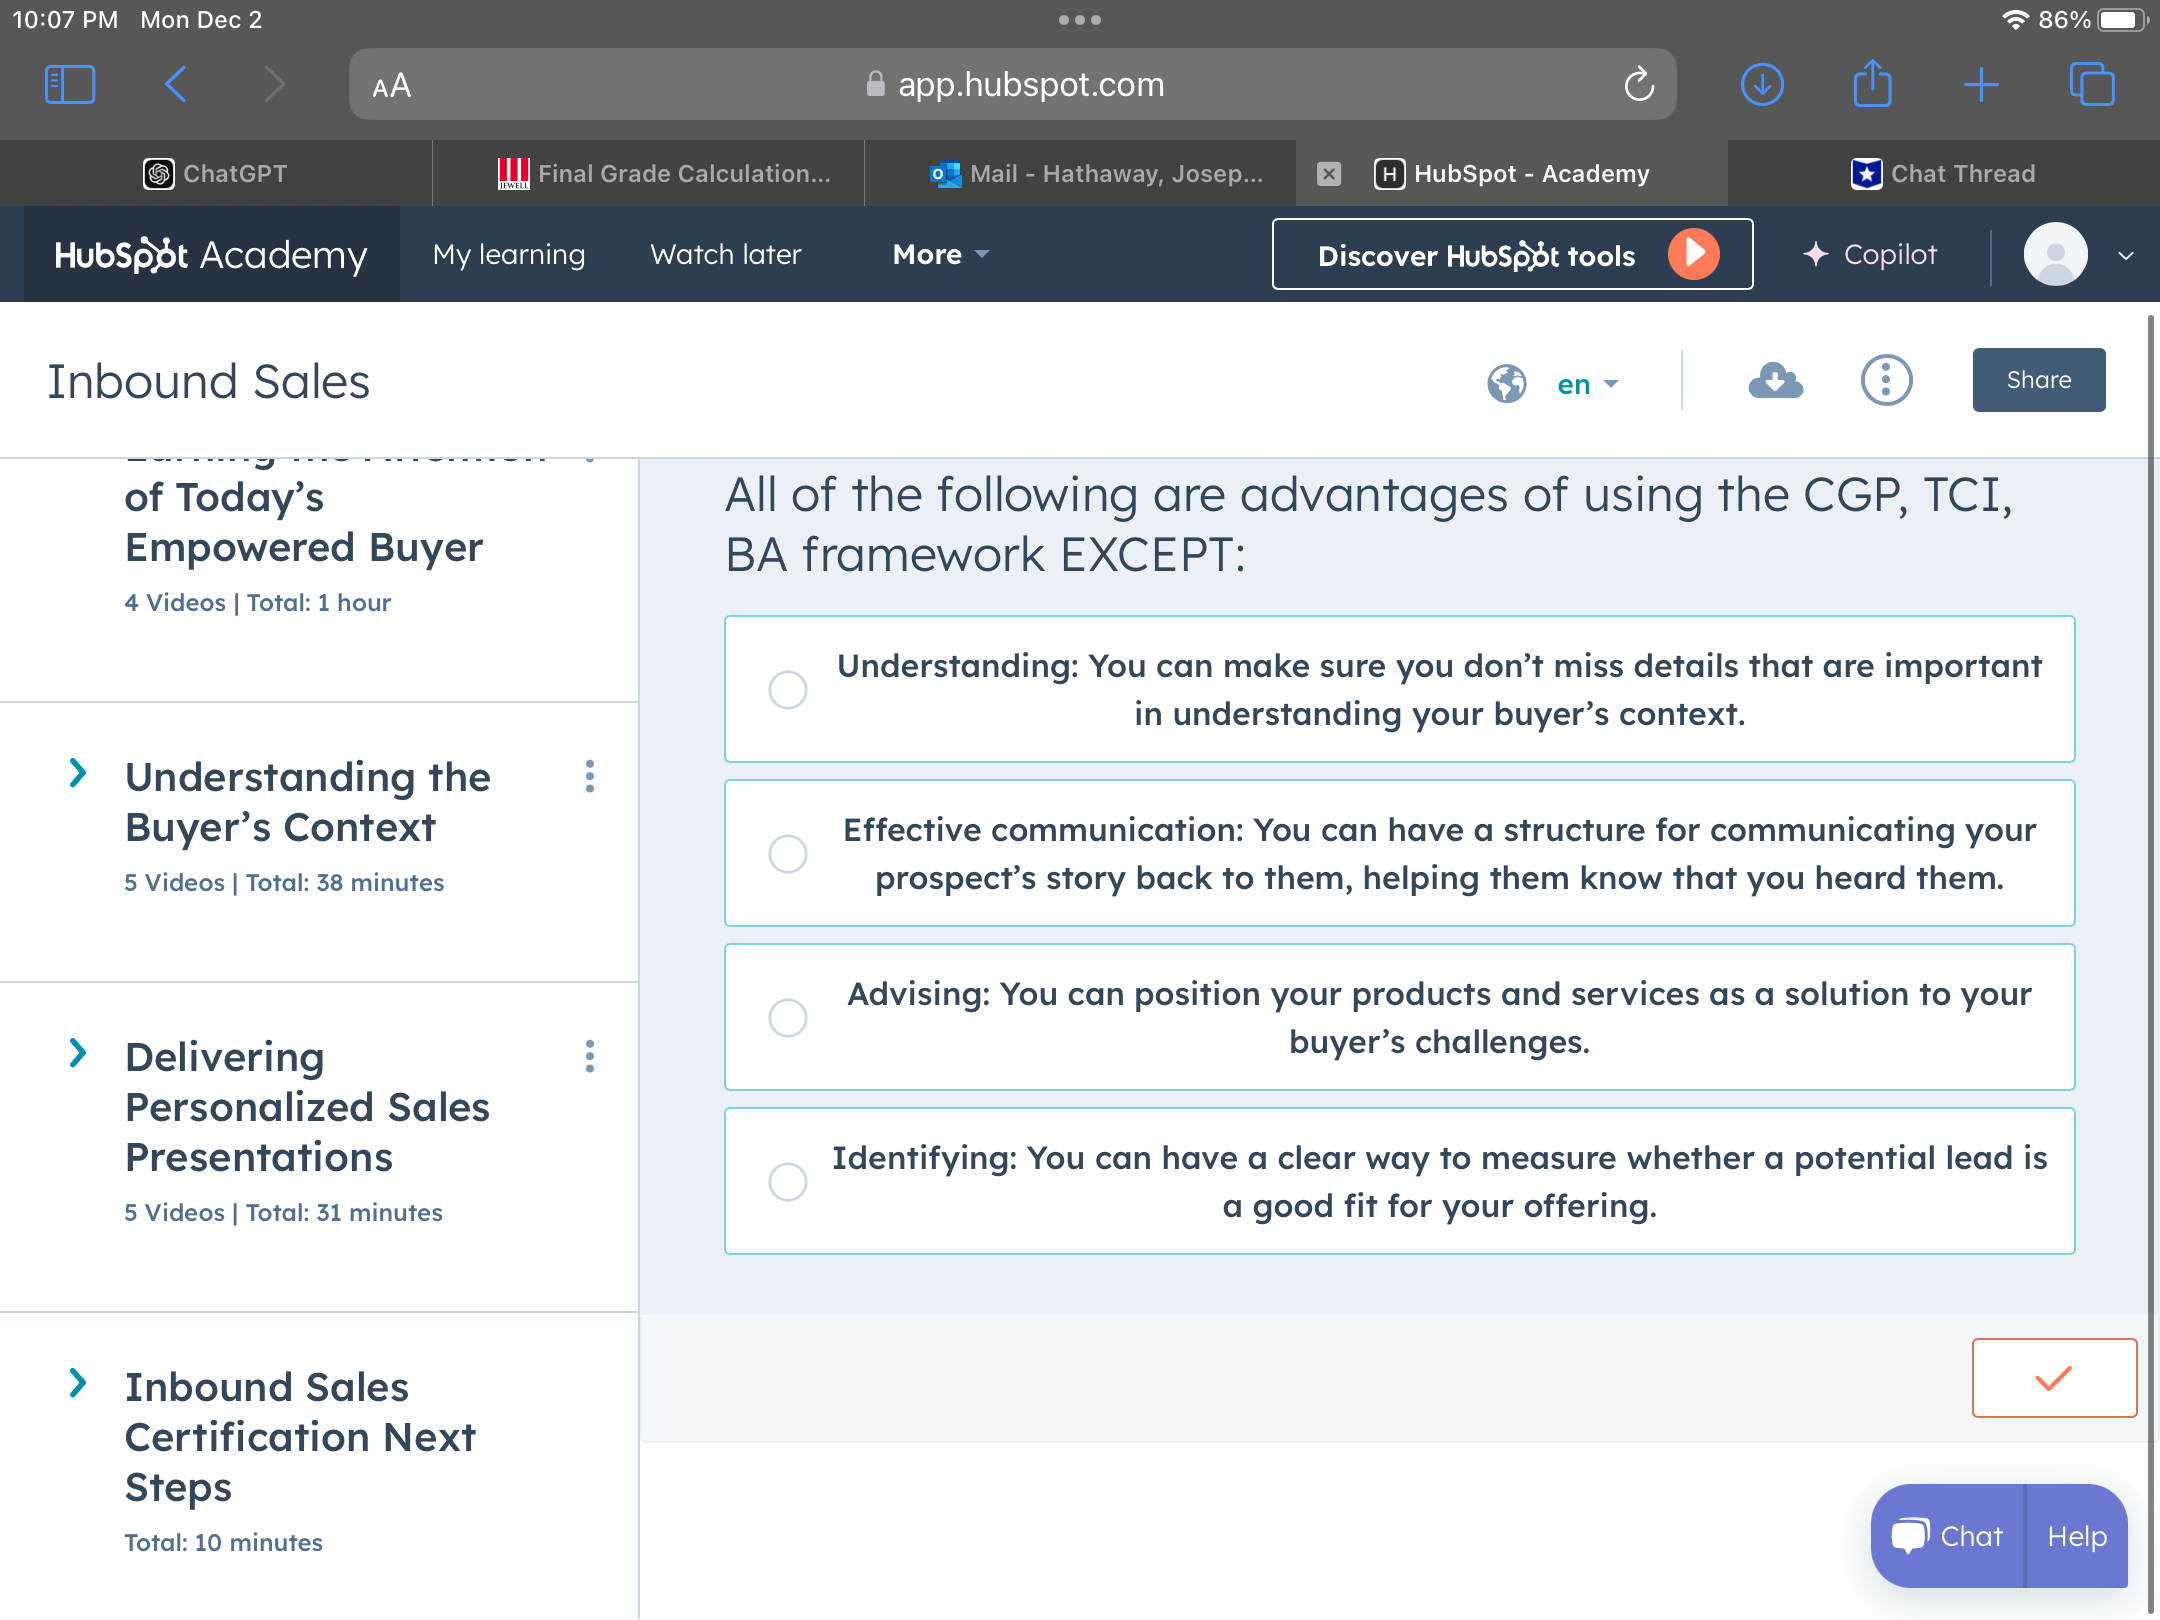The width and height of the screenshot is (2160, 1620).
Task: Click the orange play icon in Discover HubSpot tools
Action: point(1693,254)
